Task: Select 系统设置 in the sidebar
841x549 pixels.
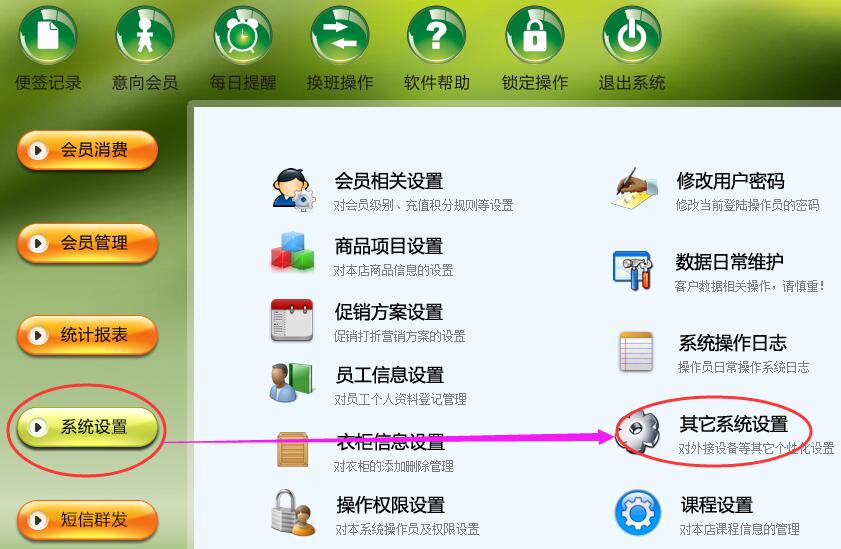Action: coord(87,427)
